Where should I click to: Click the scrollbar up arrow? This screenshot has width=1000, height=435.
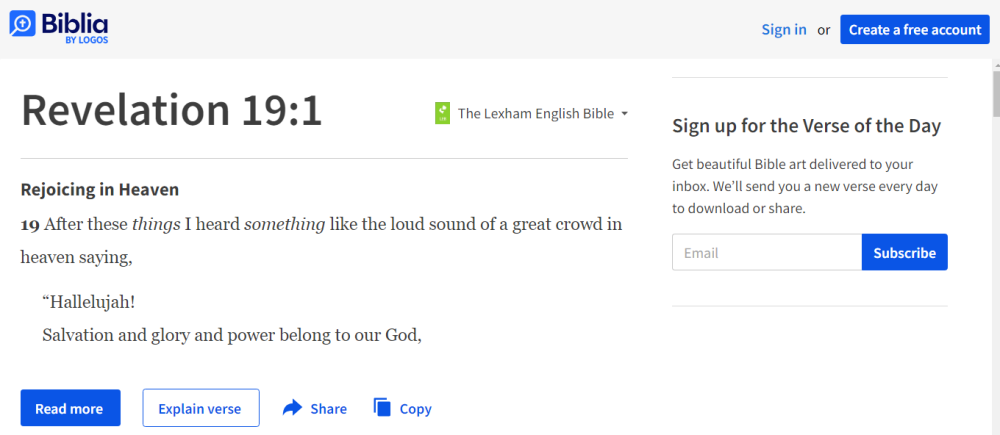[996, 64]
